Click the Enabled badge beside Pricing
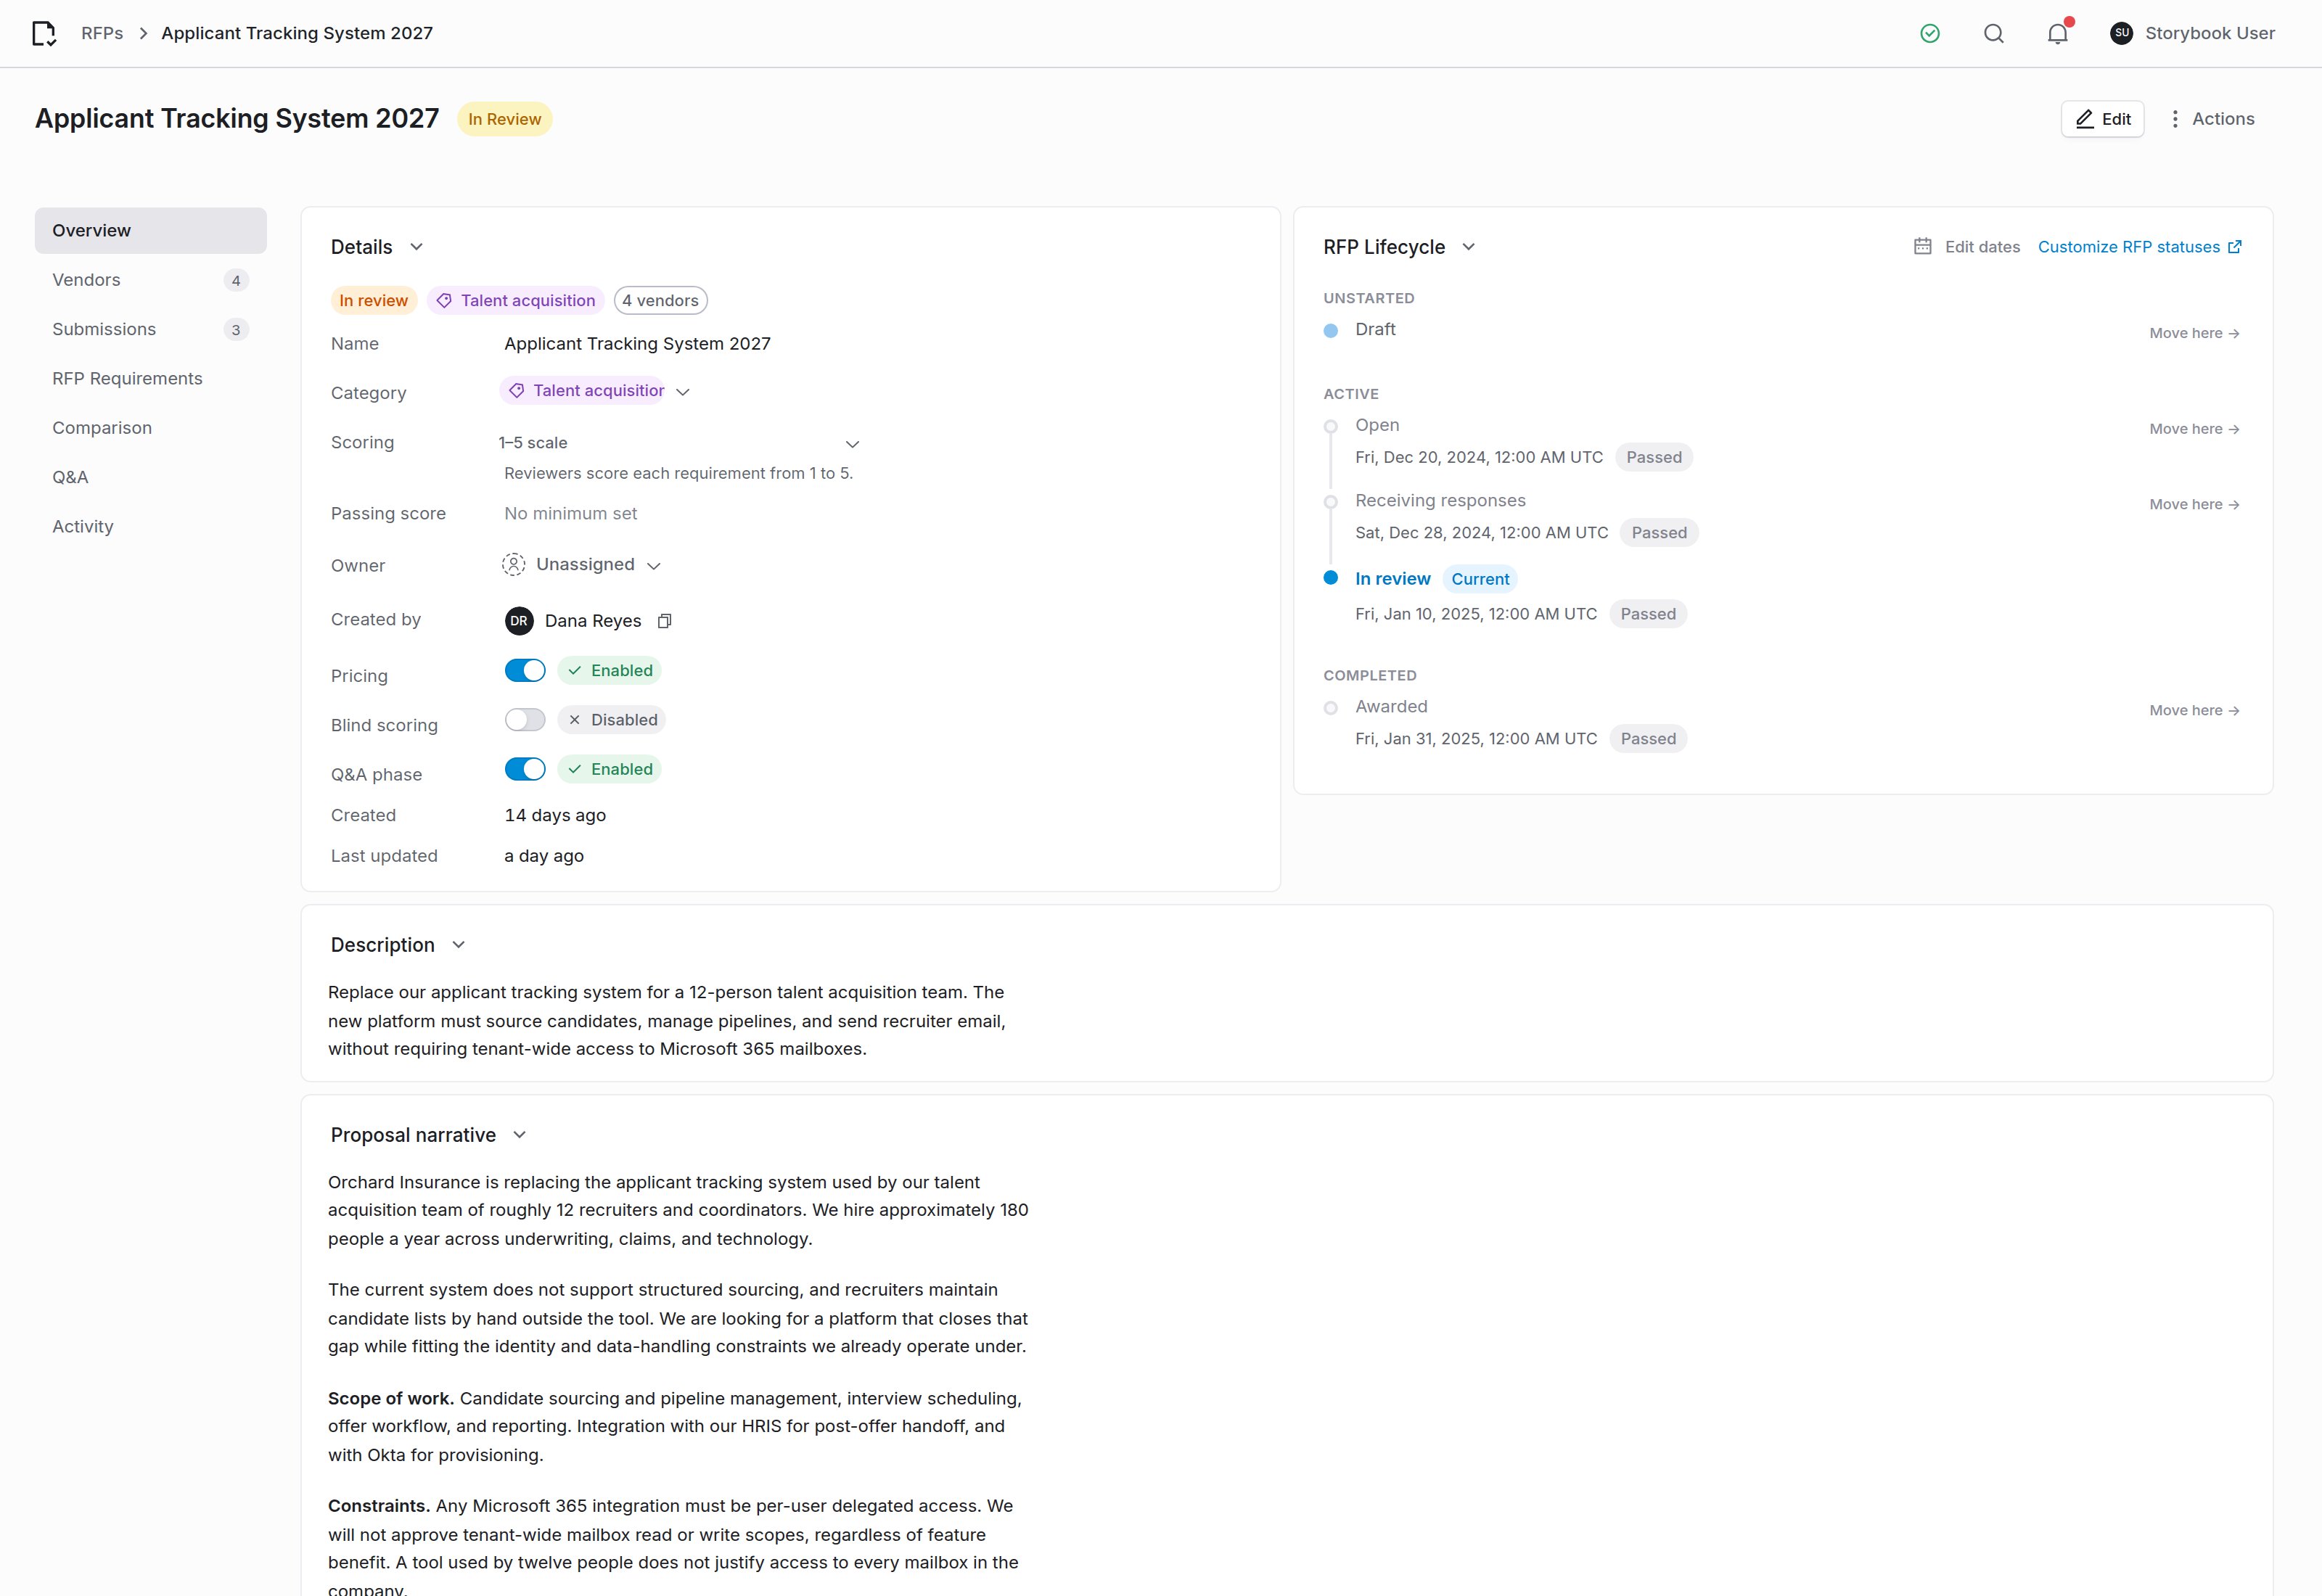The height and width of the screenshot is (1596, 2322). point(609,671)
